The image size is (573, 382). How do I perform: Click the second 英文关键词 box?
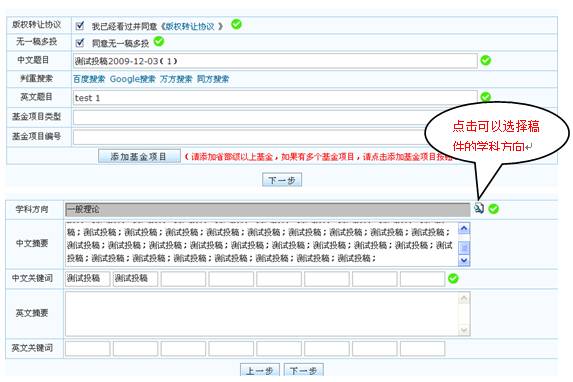(136, 348)
